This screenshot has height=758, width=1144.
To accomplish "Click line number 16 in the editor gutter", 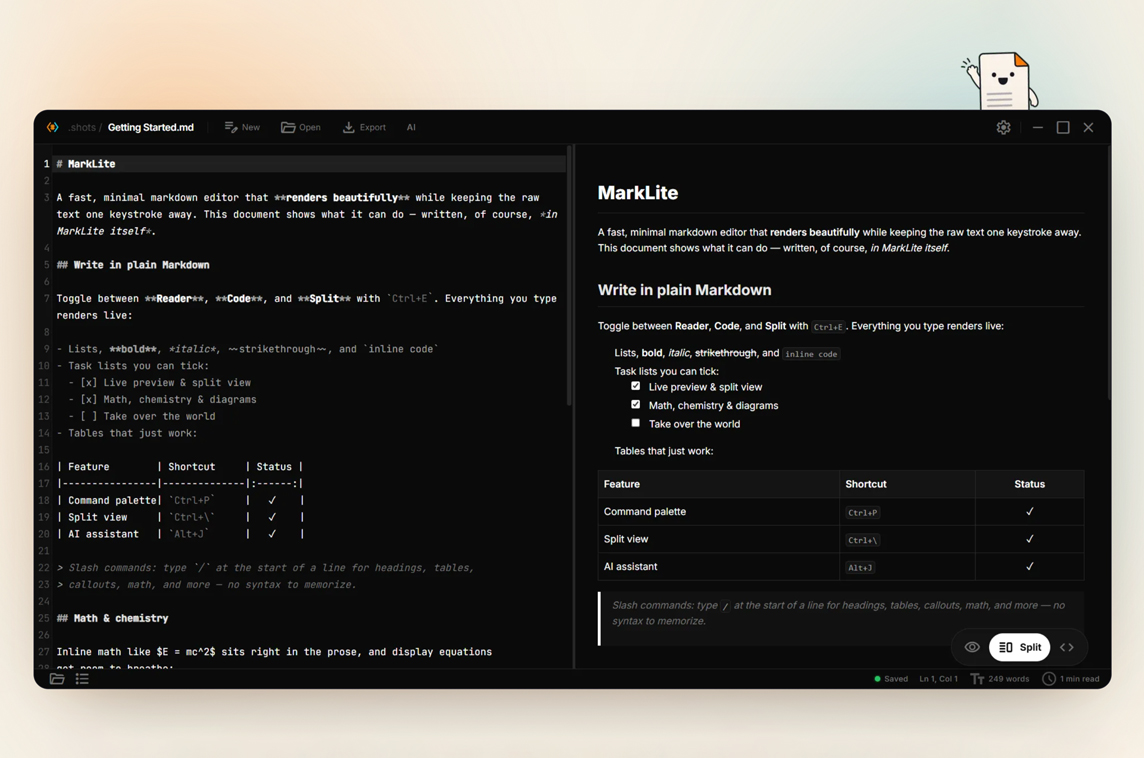I will 44,467.
